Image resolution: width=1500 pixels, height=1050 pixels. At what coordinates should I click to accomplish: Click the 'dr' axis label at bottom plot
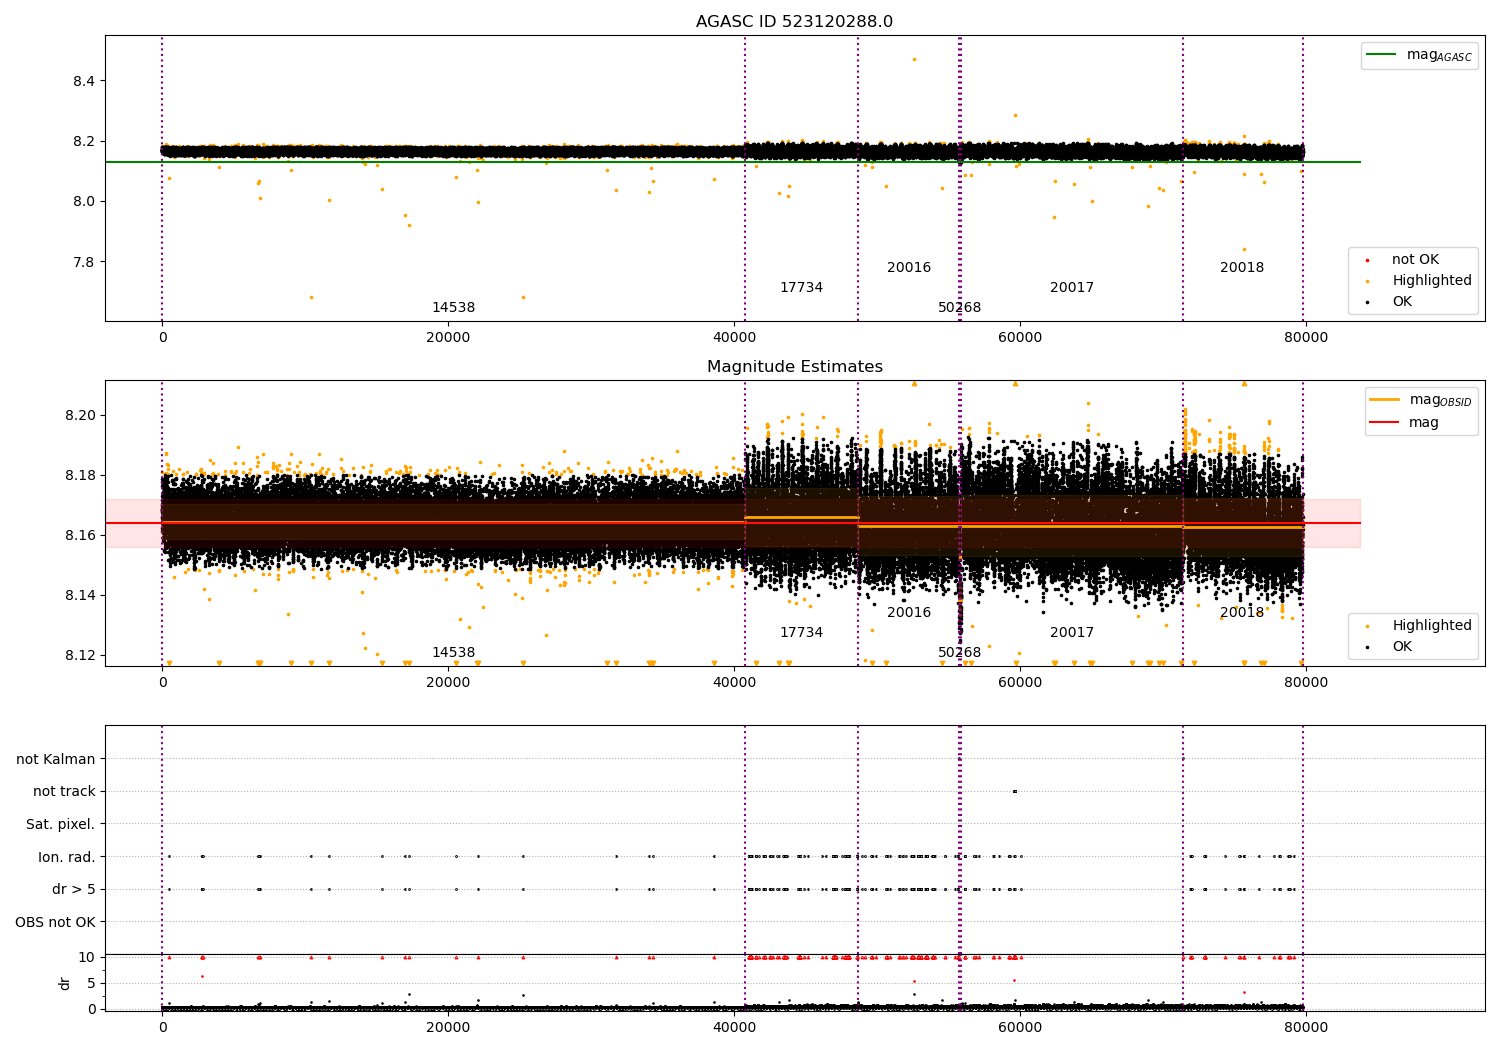point(65,983)
